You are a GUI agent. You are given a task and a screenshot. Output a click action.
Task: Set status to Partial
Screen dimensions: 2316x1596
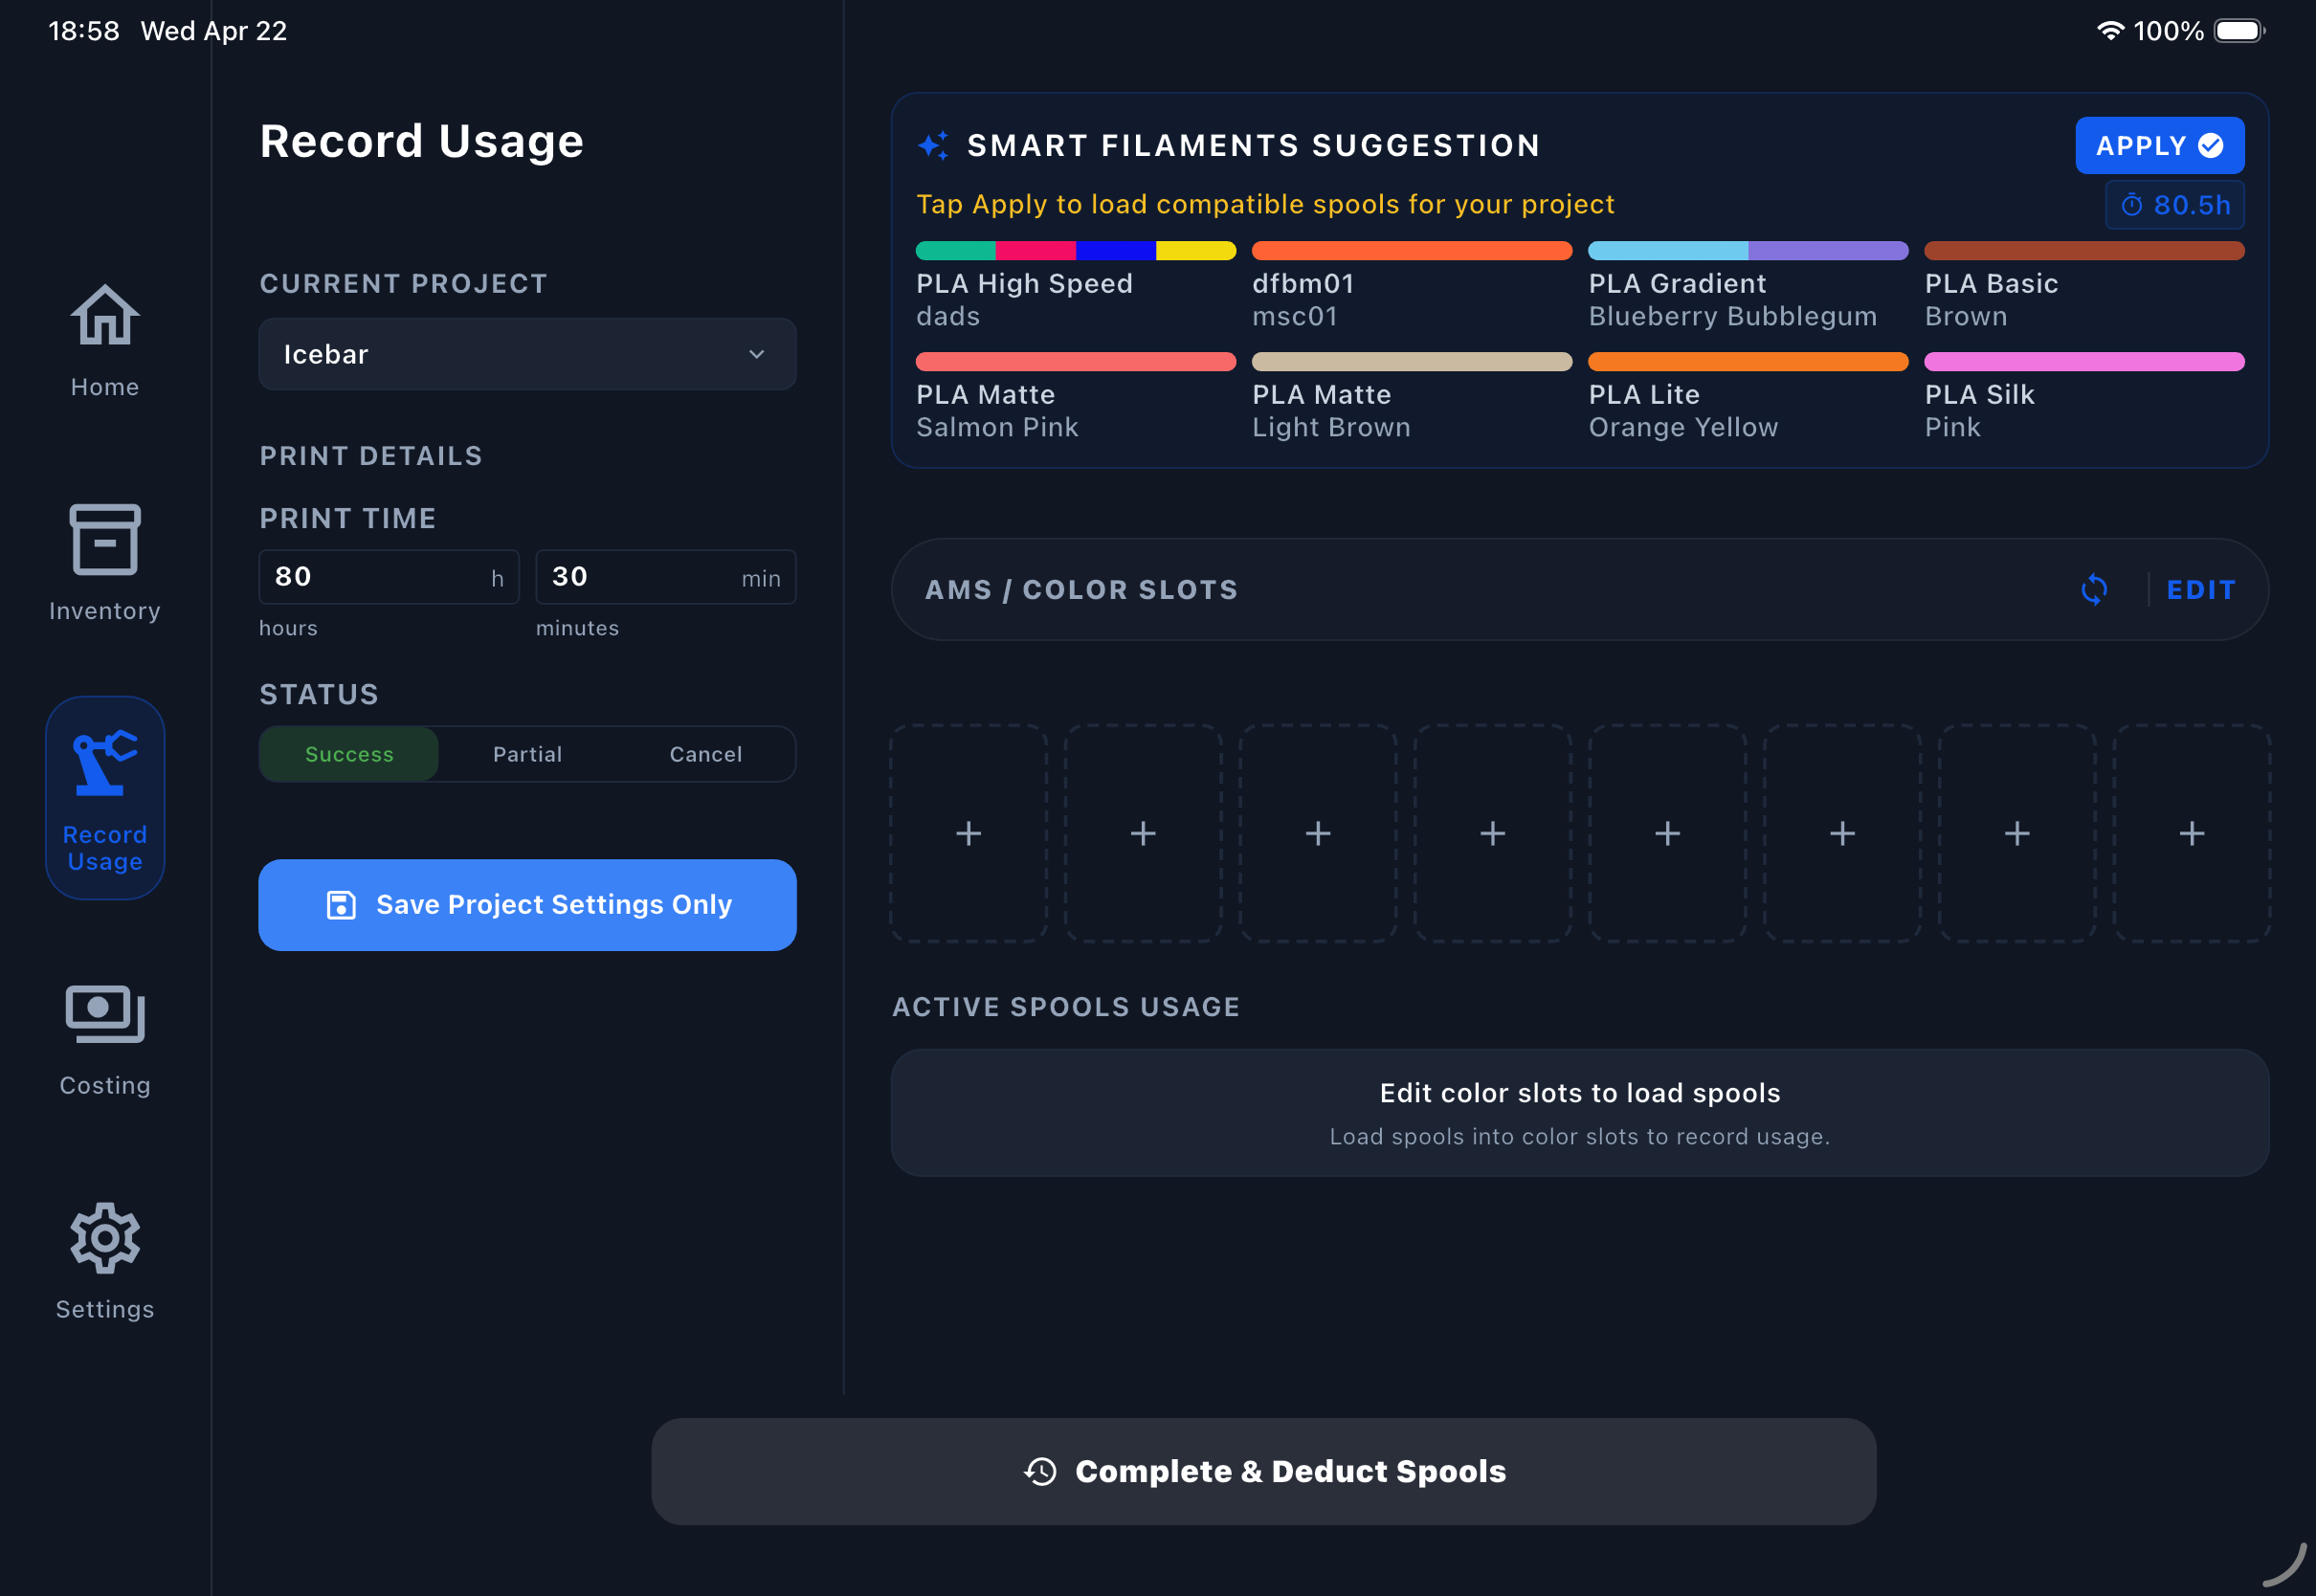coord(527,754)
